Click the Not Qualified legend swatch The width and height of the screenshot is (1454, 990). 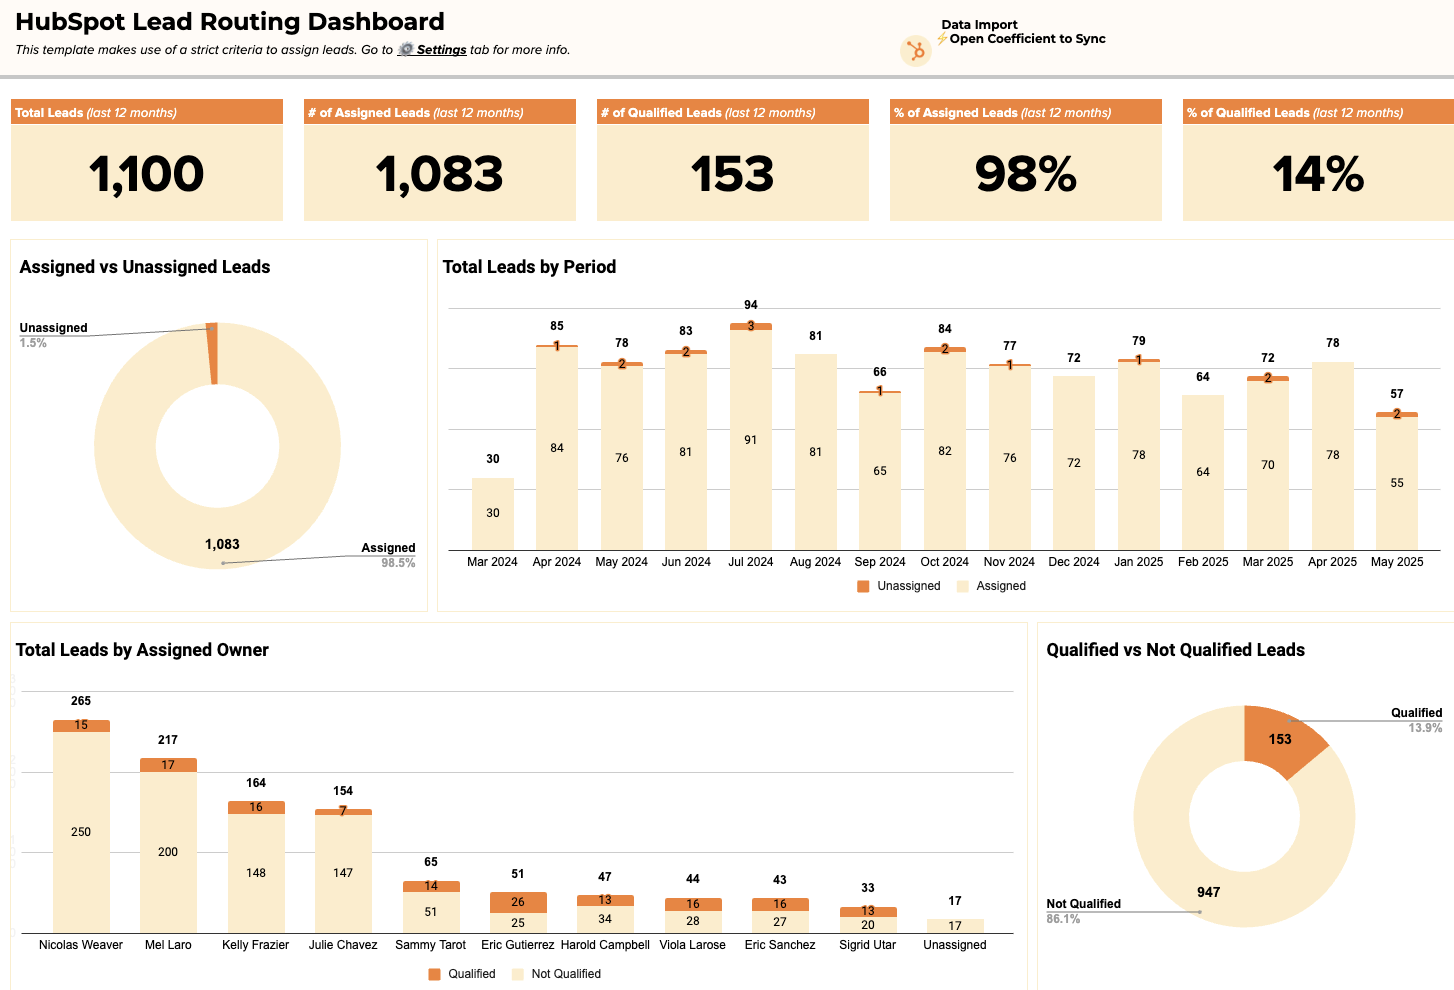tap(518, 974)
